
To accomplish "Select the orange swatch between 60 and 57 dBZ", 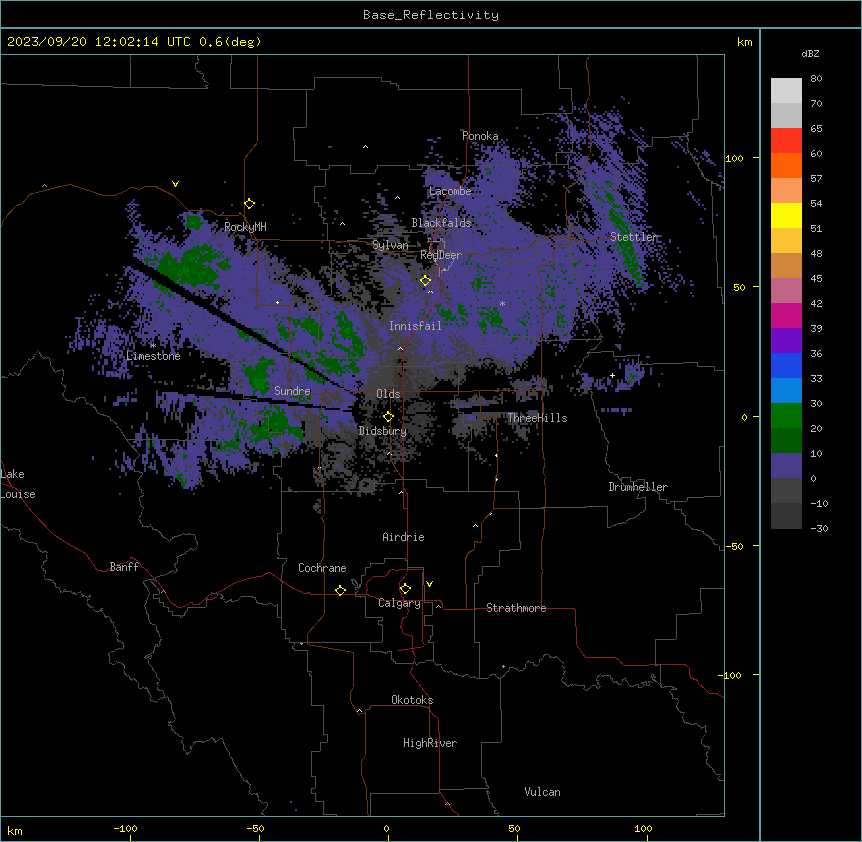I will [x=786, y=165].
